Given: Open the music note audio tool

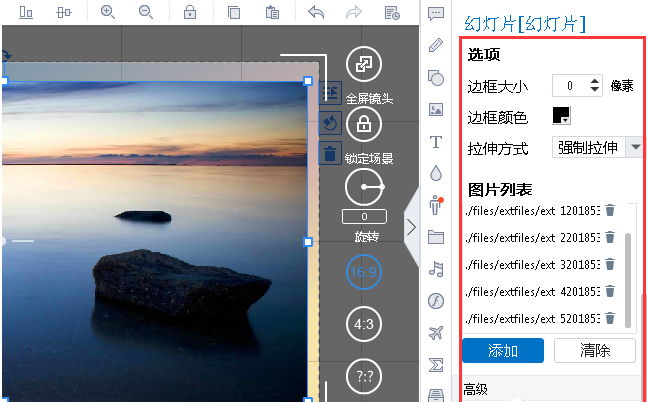Looking at the screenshot, I should tap(436, 269).
